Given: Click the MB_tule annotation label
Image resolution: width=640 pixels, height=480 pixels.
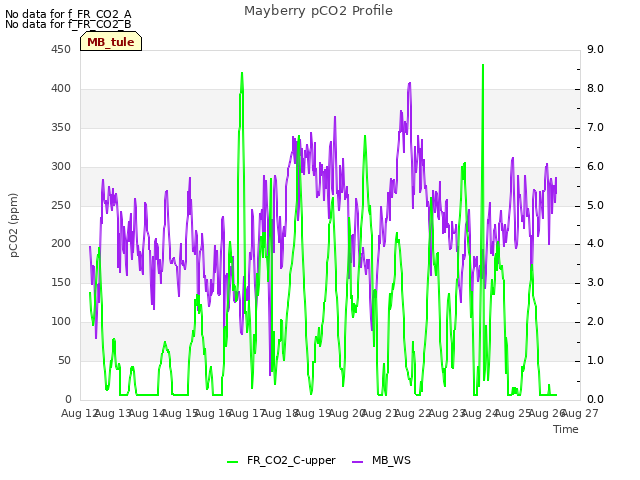Looking at the screenshot, I should [111, 42].
